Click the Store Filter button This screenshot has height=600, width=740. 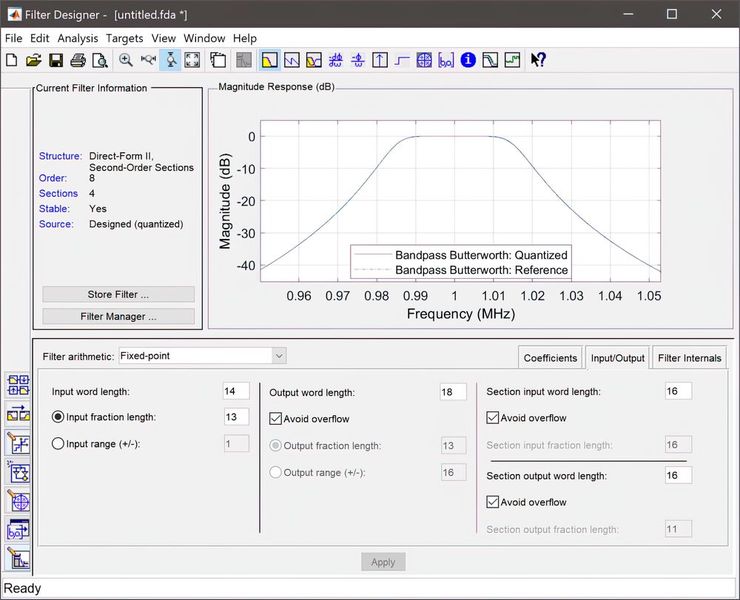pyautogui.click(x=118, y=295)
